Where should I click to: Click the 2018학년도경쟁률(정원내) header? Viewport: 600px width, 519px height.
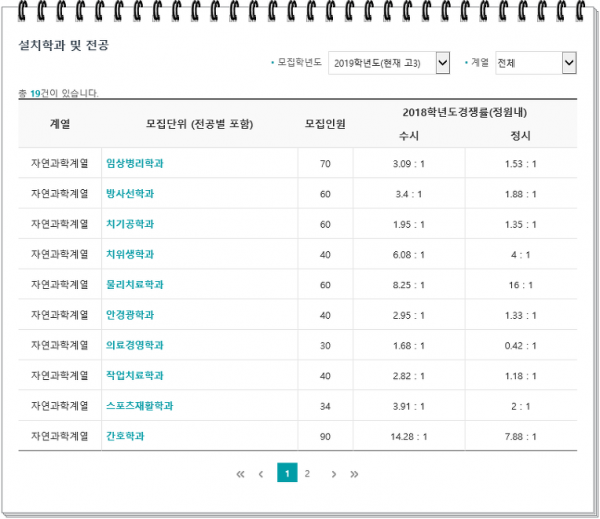[465, 113]
